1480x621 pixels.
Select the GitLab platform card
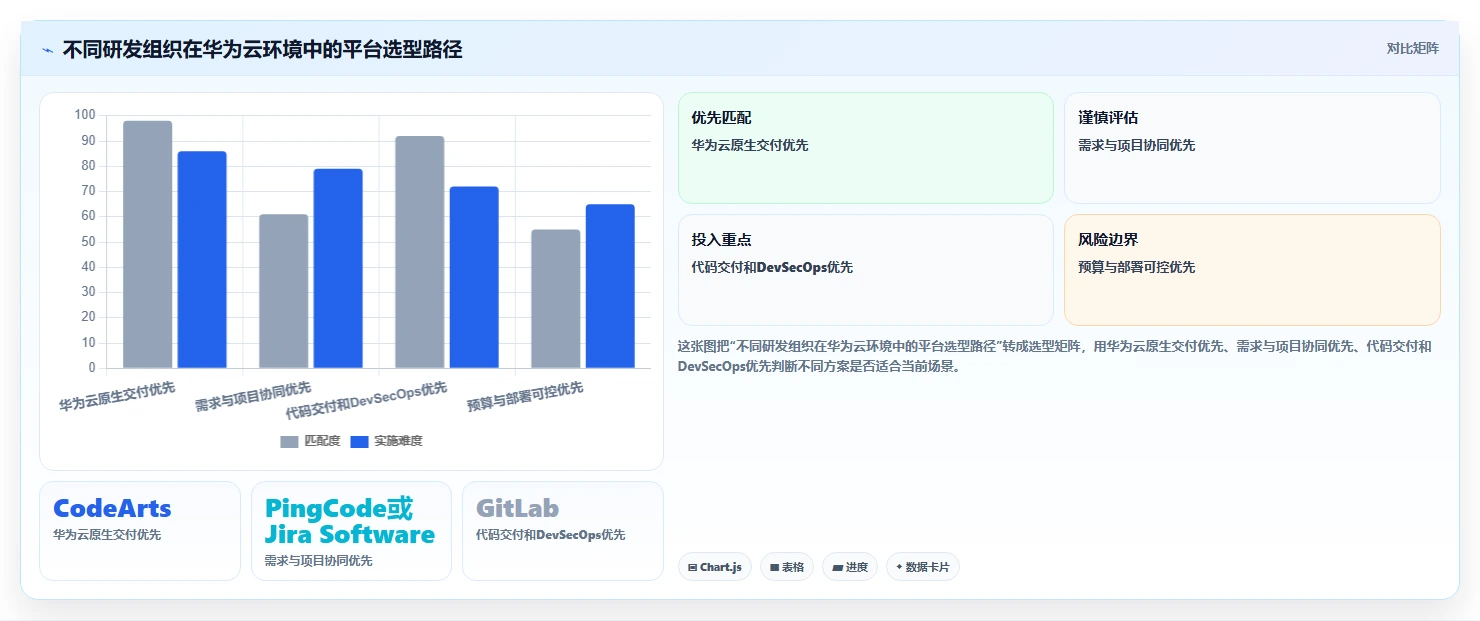click(x=563, y=531)
